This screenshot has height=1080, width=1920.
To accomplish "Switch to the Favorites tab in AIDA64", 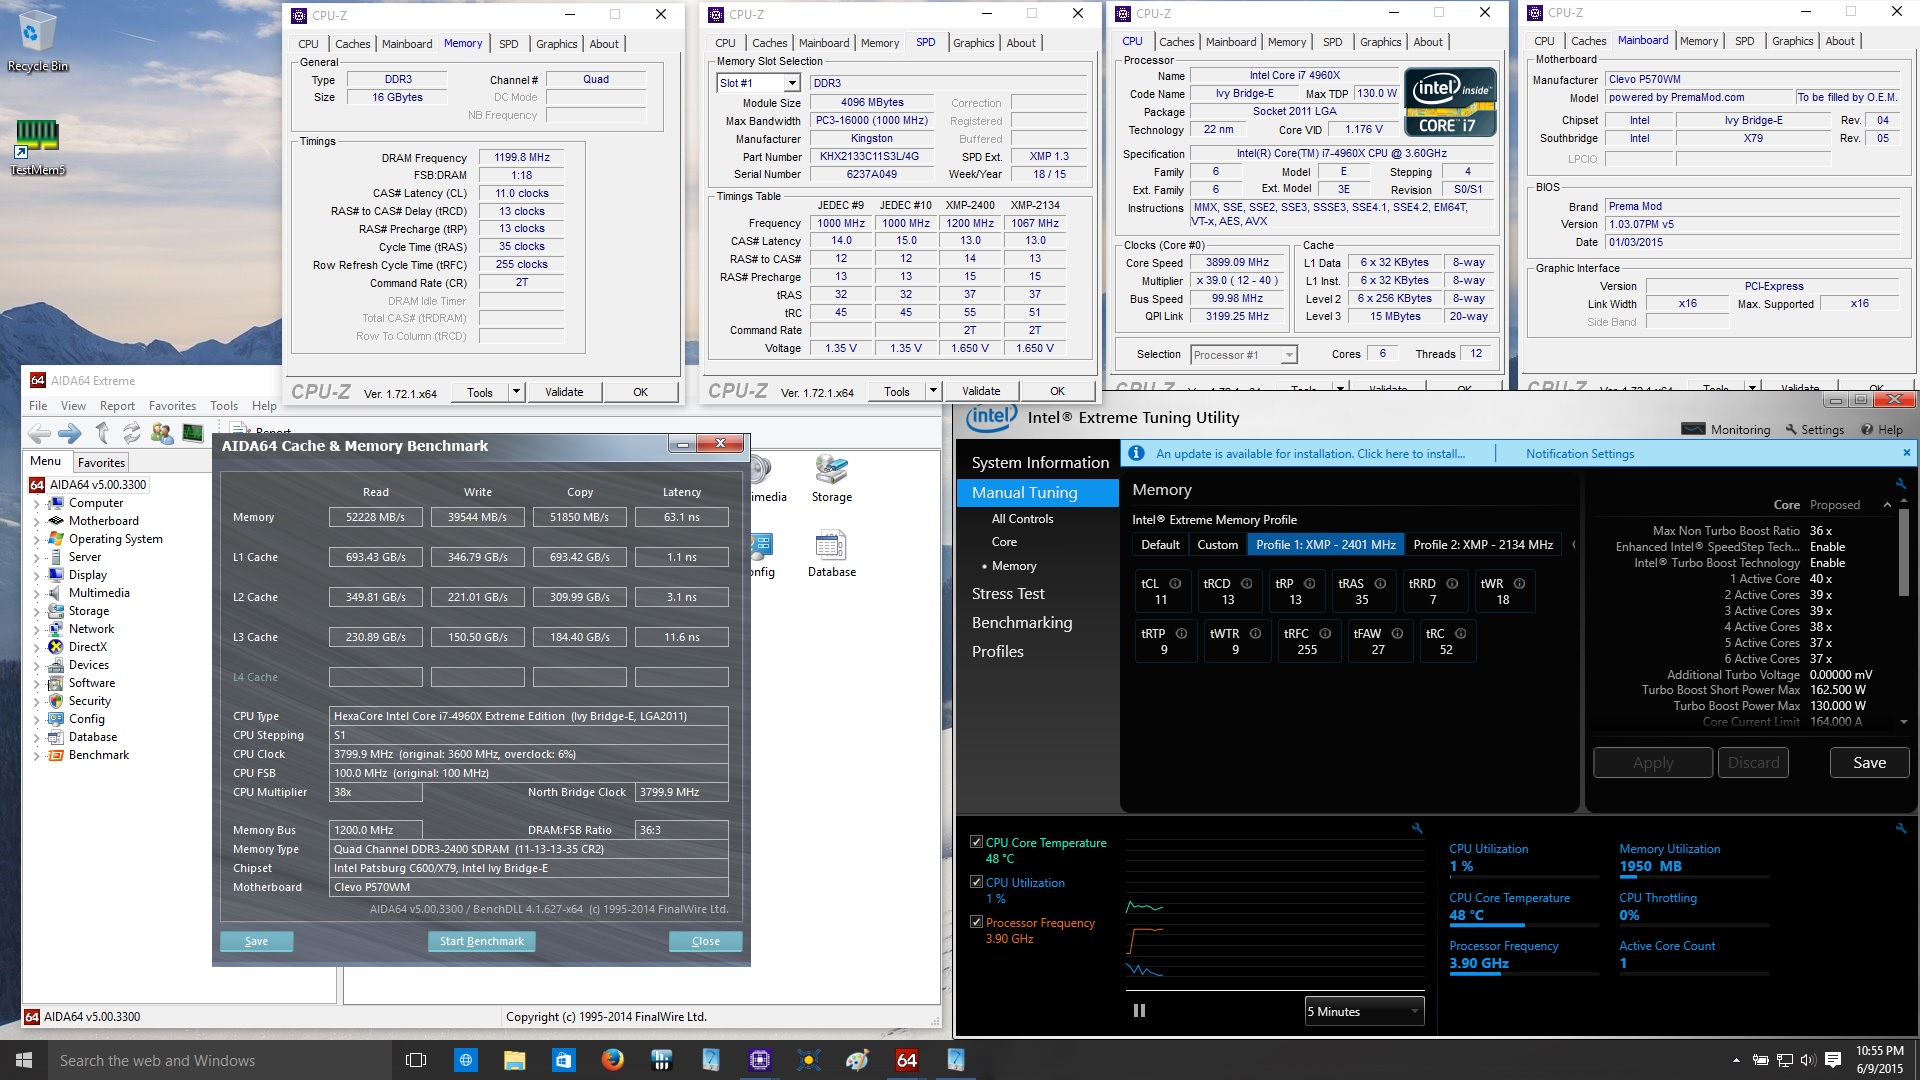I will pyautogui.click(x=102, y=462).
